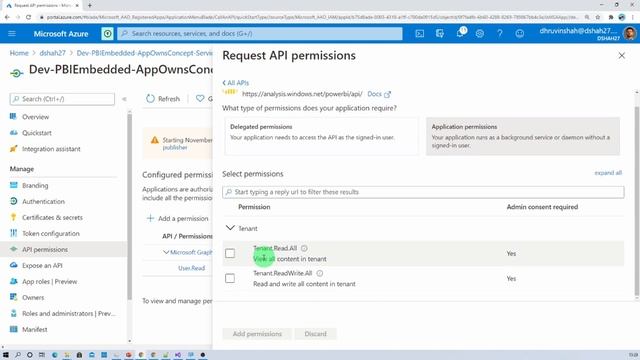
Task: Open the User.Read permission link
Action: pyautogui.click(x=191, y=268)
